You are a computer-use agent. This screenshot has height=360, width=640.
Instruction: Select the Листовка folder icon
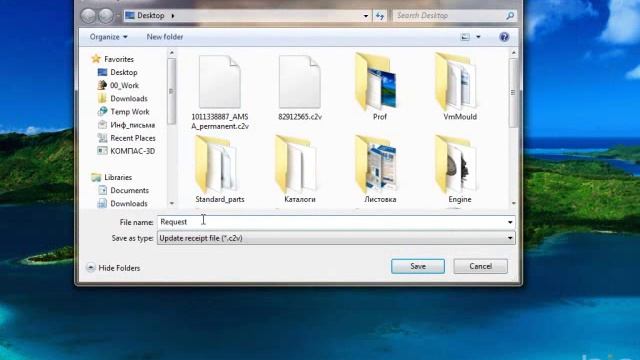click(376, 164)
